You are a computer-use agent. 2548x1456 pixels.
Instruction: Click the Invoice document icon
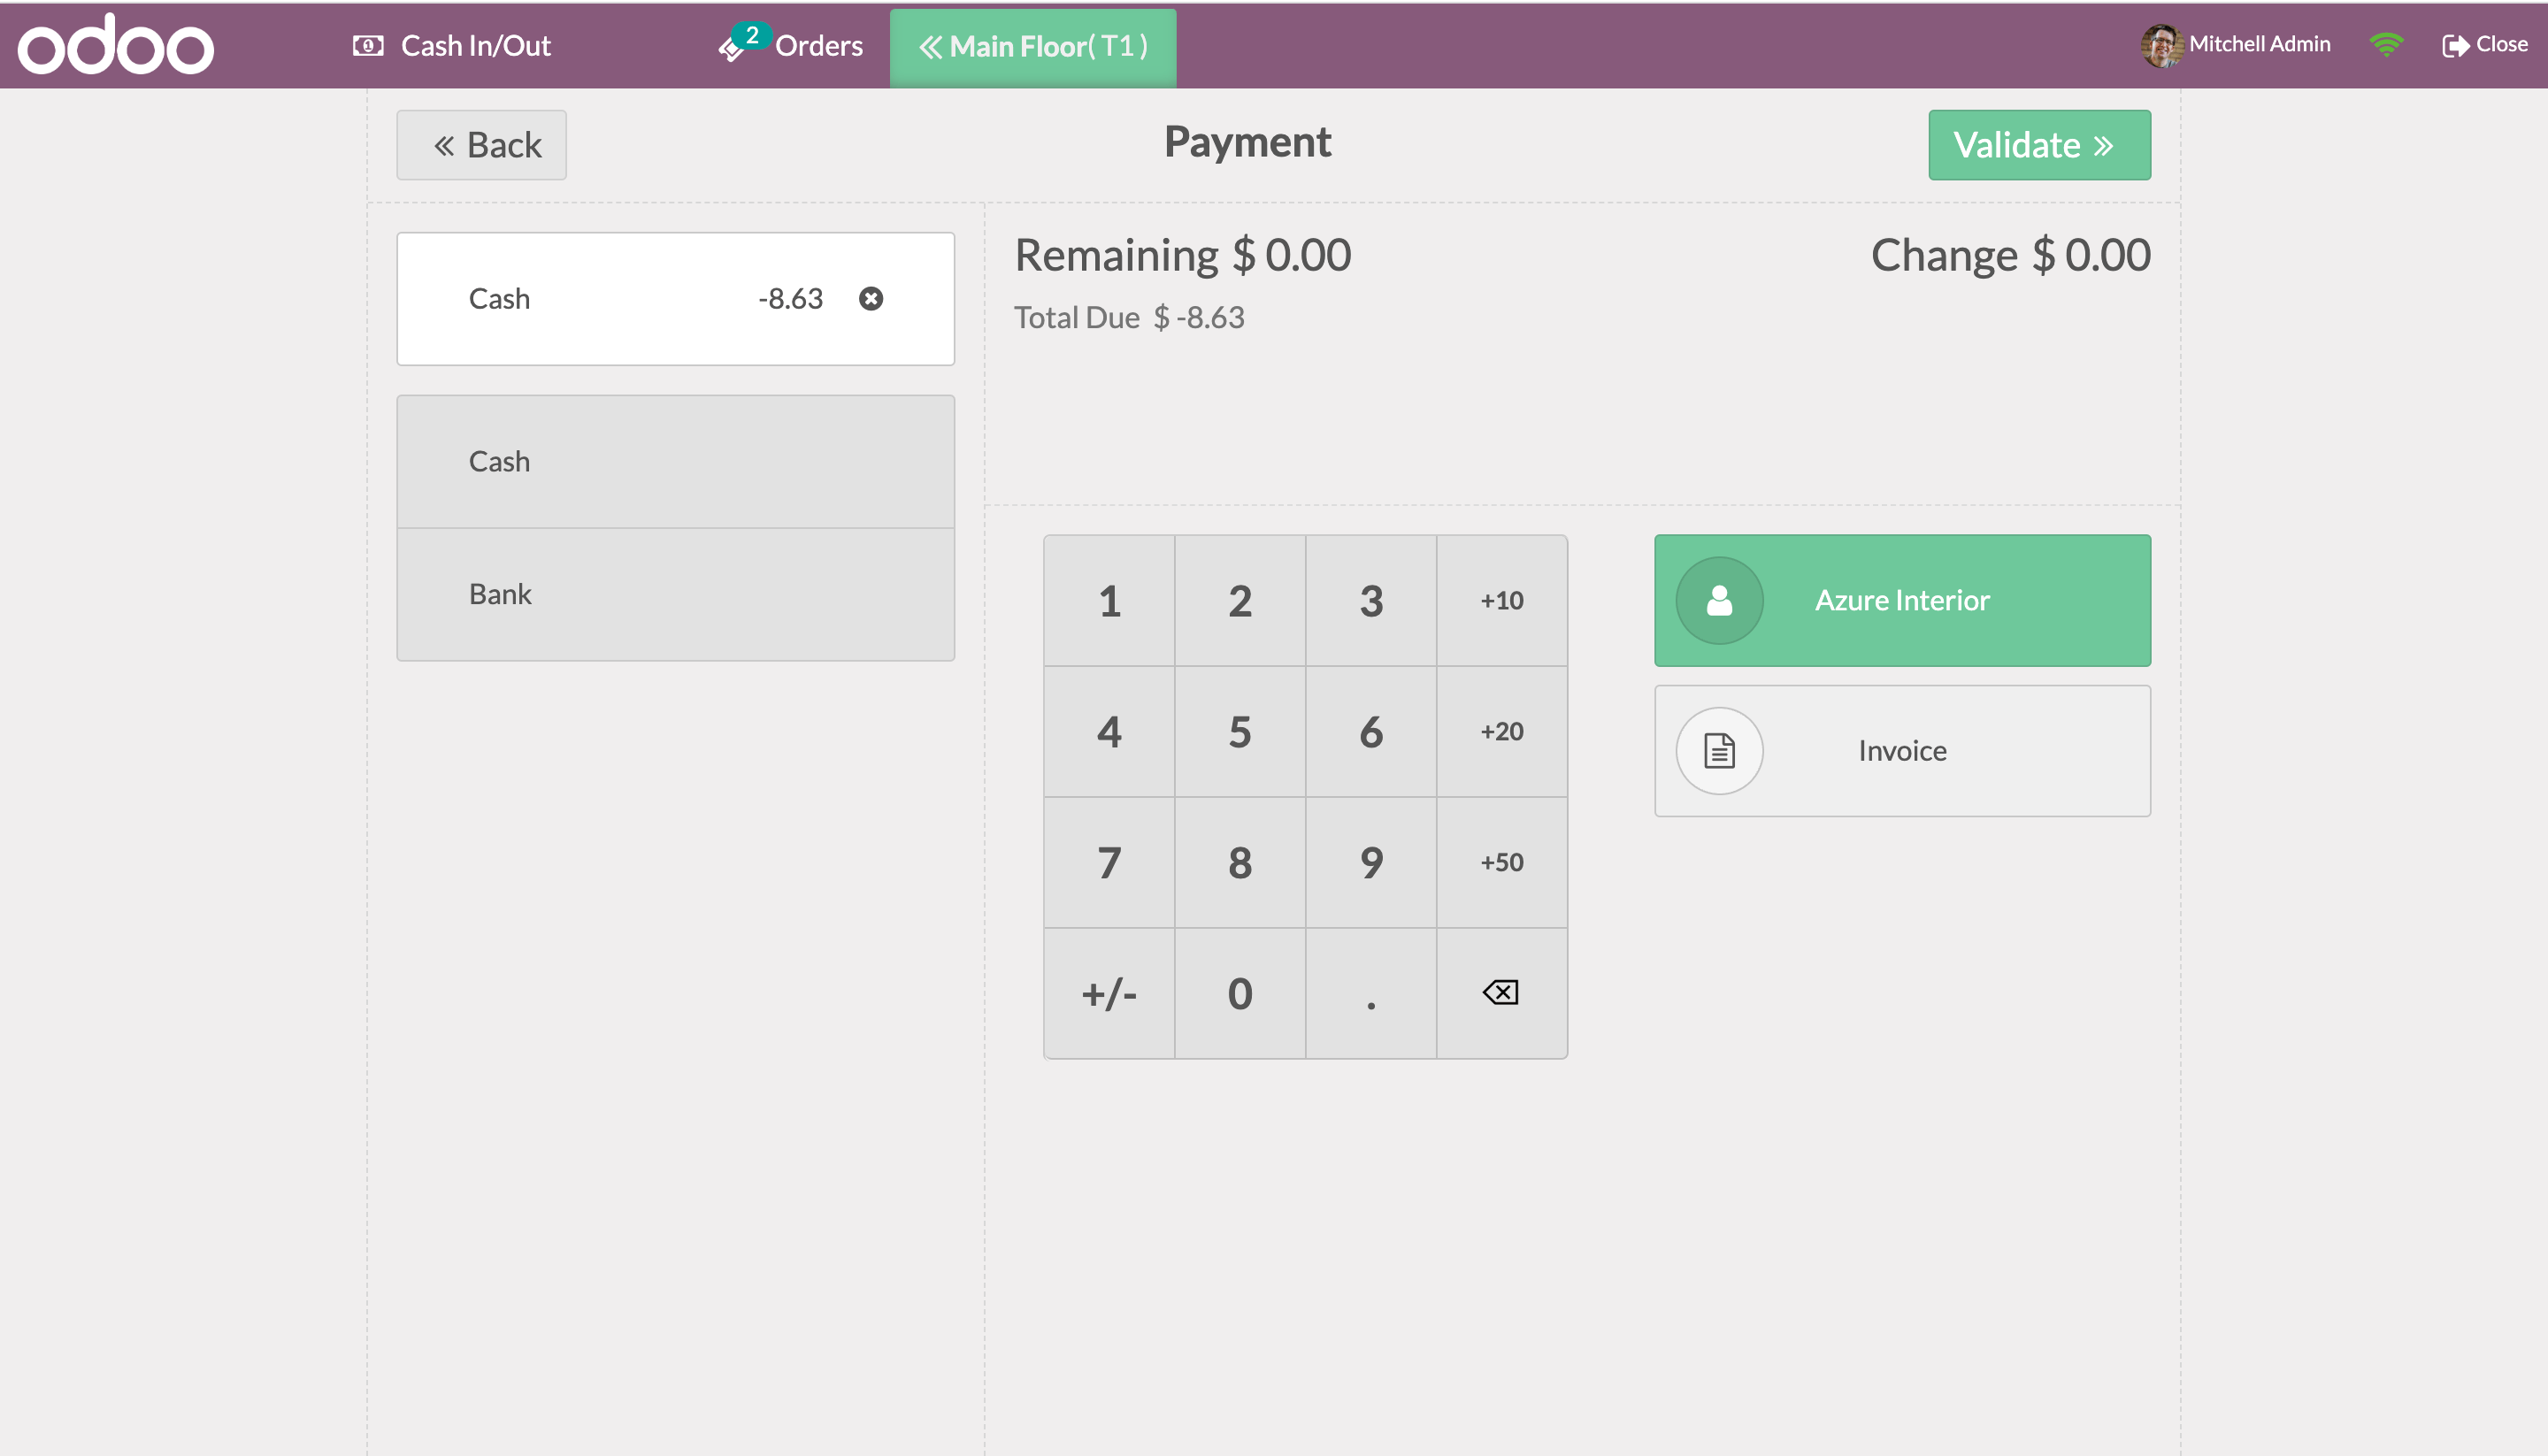click(x=1718, y=751)
